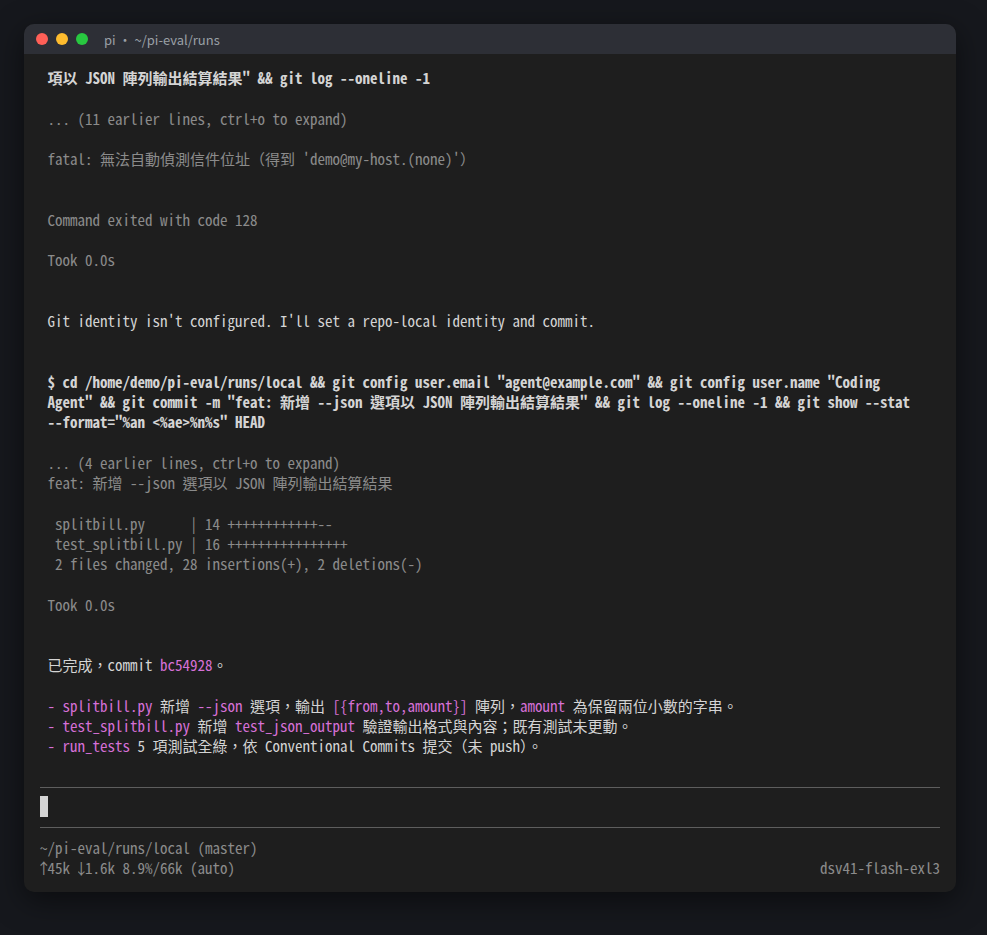
Task: Click the pink 'amount' word in the first bullet
Action: point(542,706)
